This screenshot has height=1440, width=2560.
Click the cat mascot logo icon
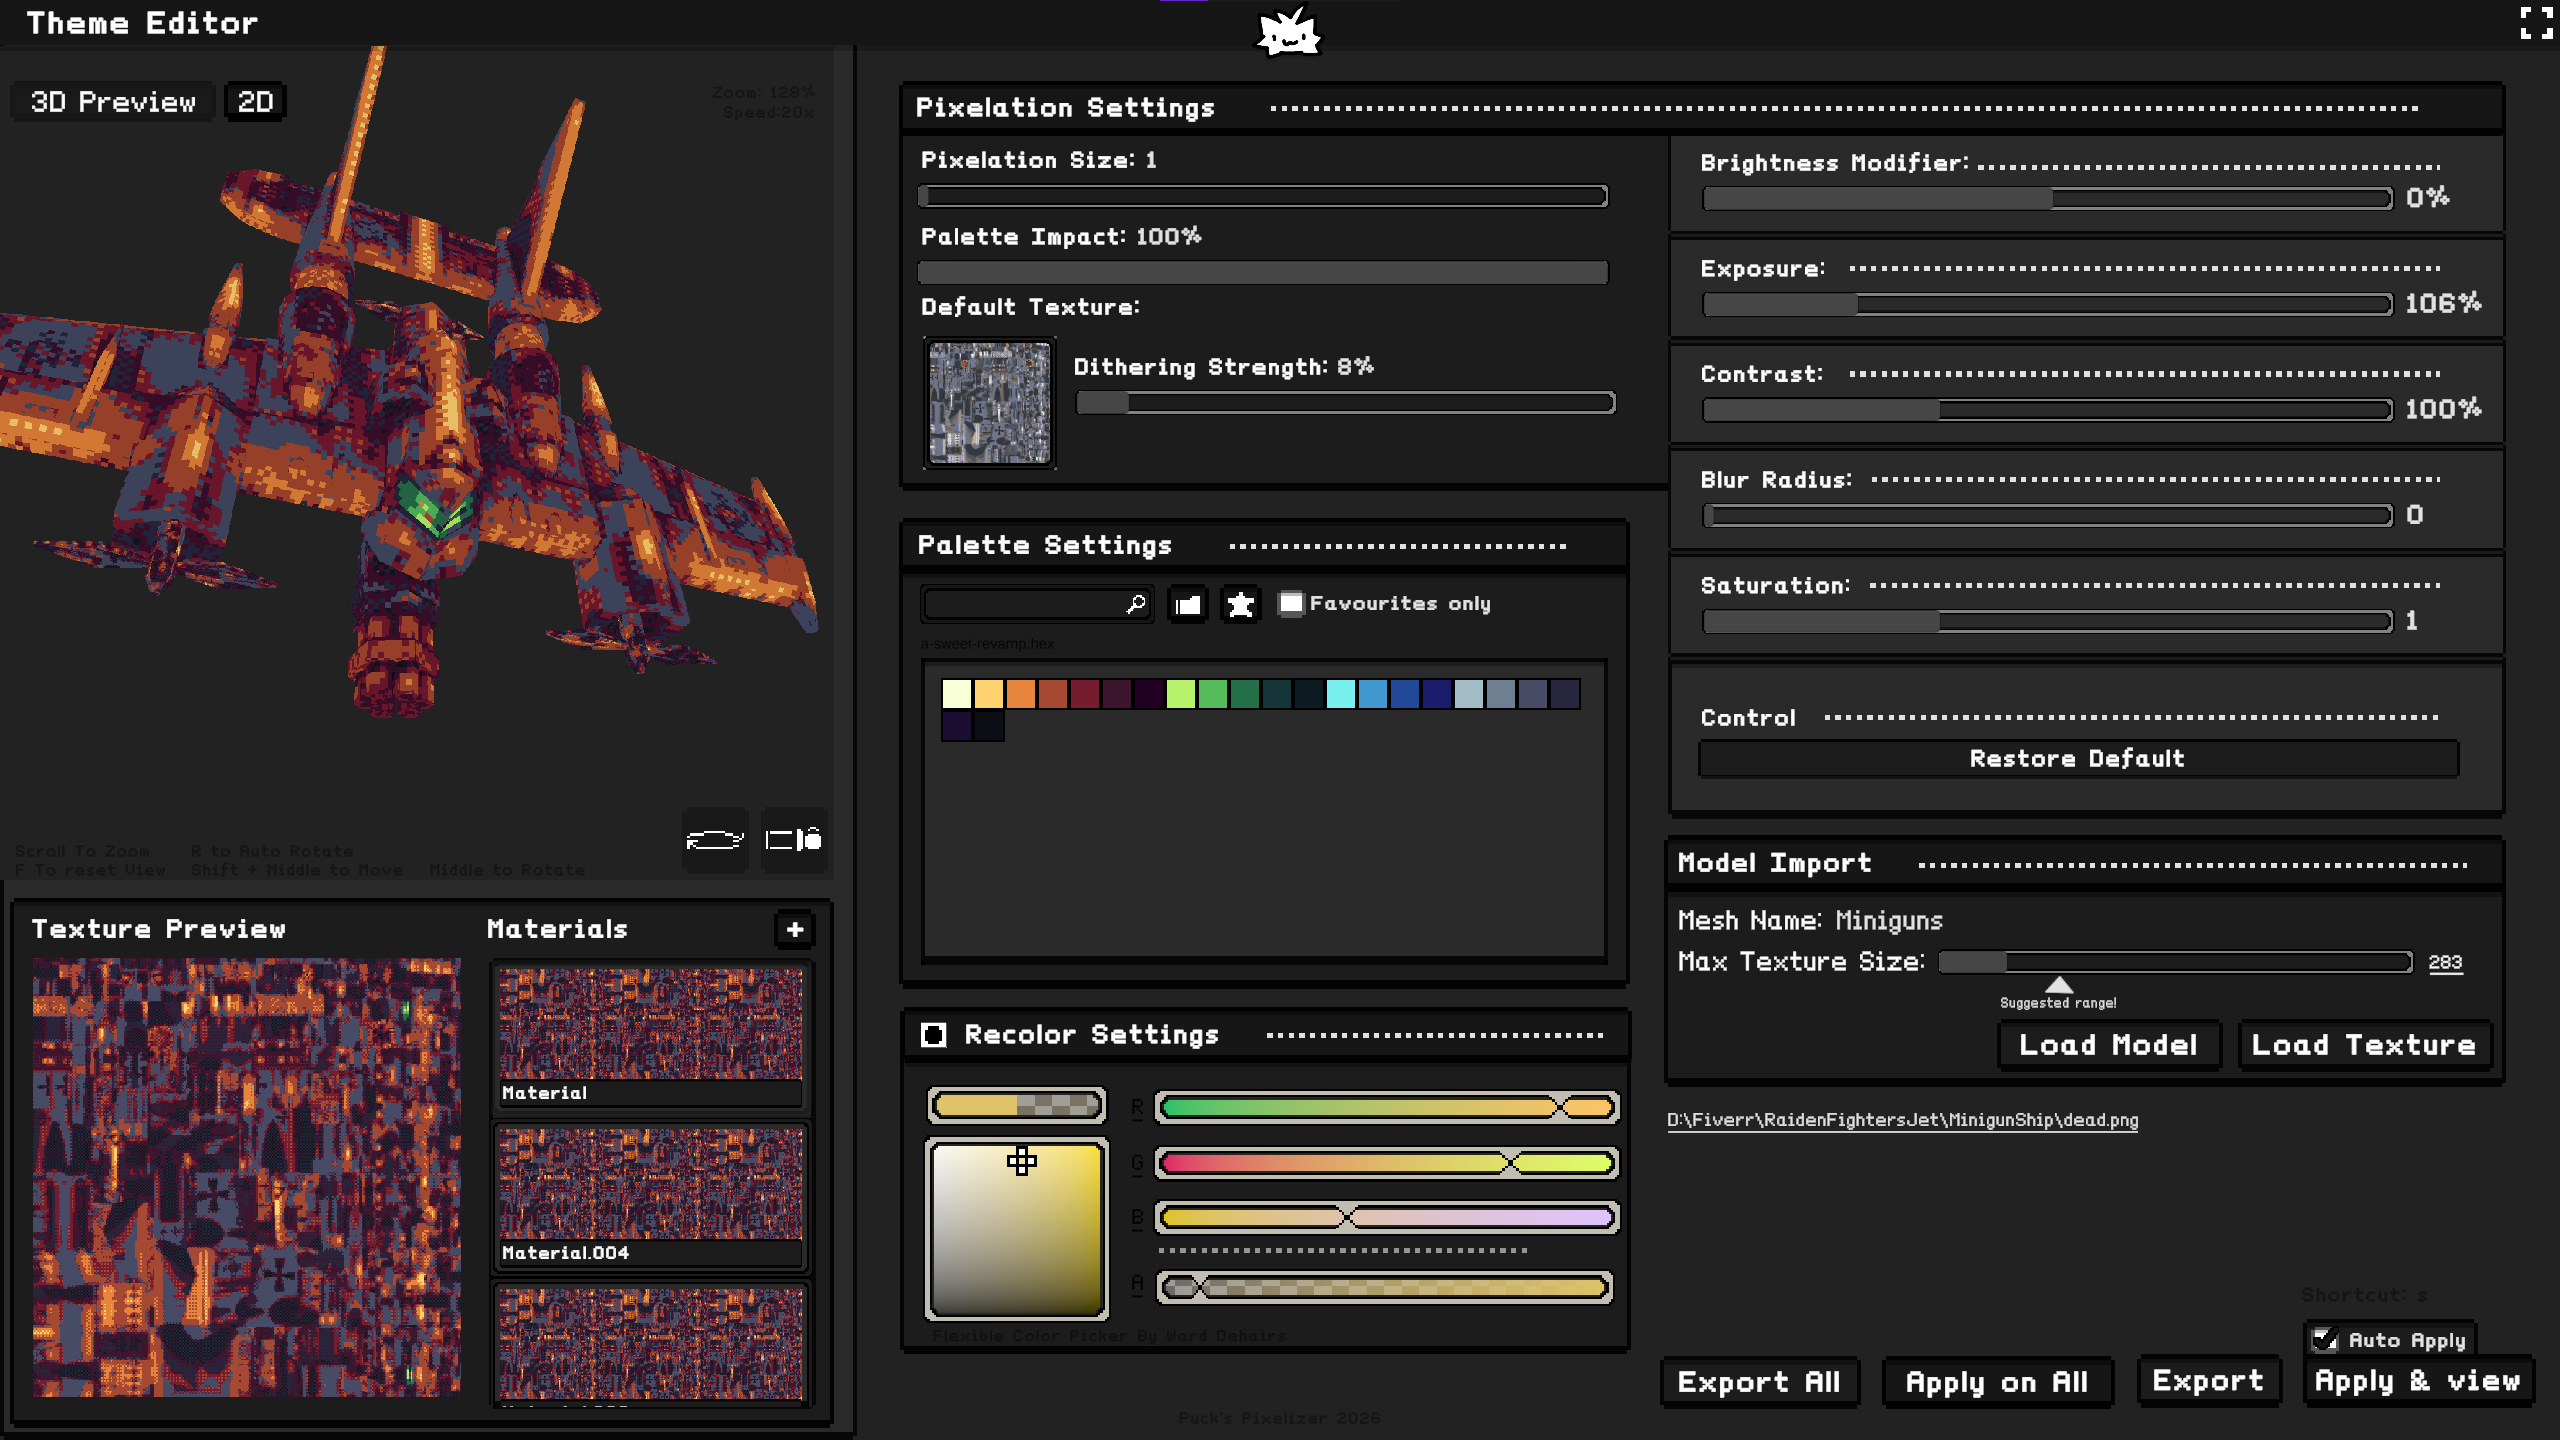click(1289, 32)
